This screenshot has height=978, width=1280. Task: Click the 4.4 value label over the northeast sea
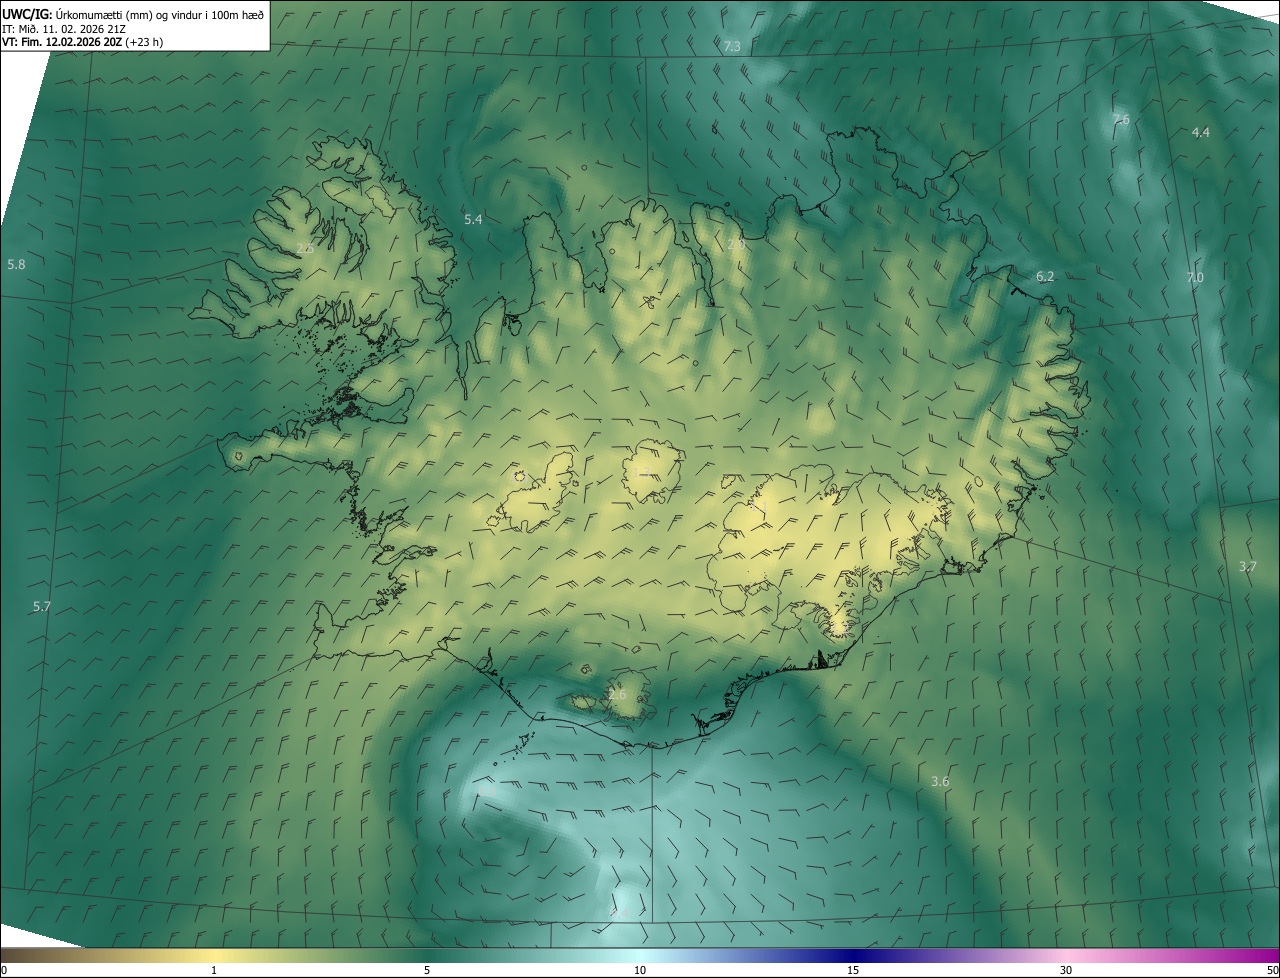tap(1201, 133)
